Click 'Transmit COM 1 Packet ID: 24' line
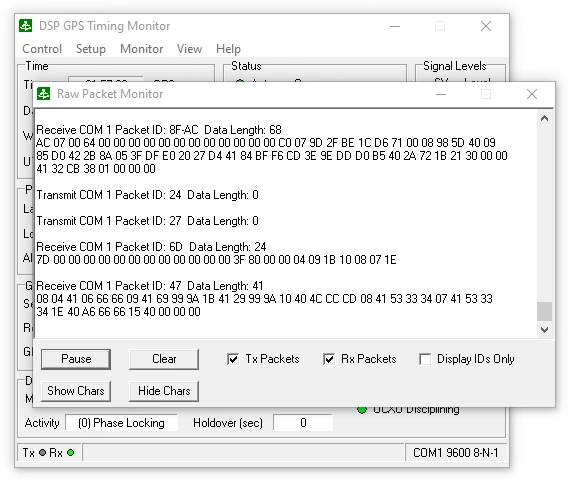The width and height of the screenshot is (571, 482). coord(147,195)
